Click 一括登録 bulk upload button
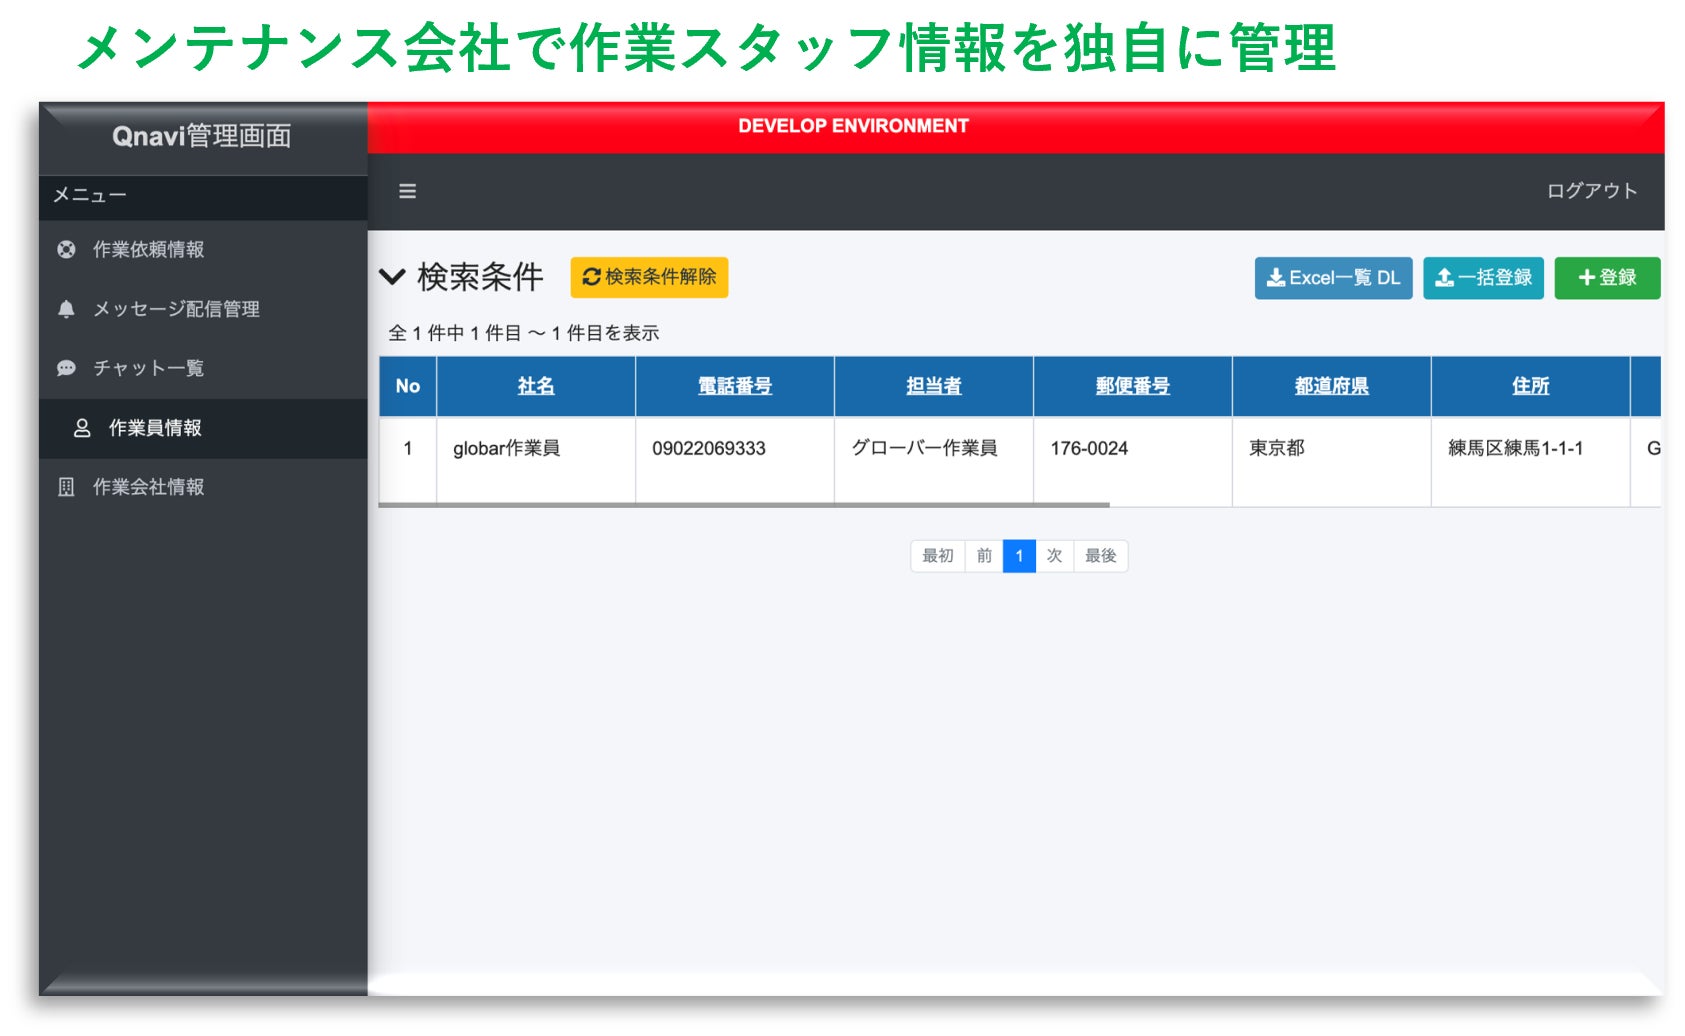 tap(1483, 278)
